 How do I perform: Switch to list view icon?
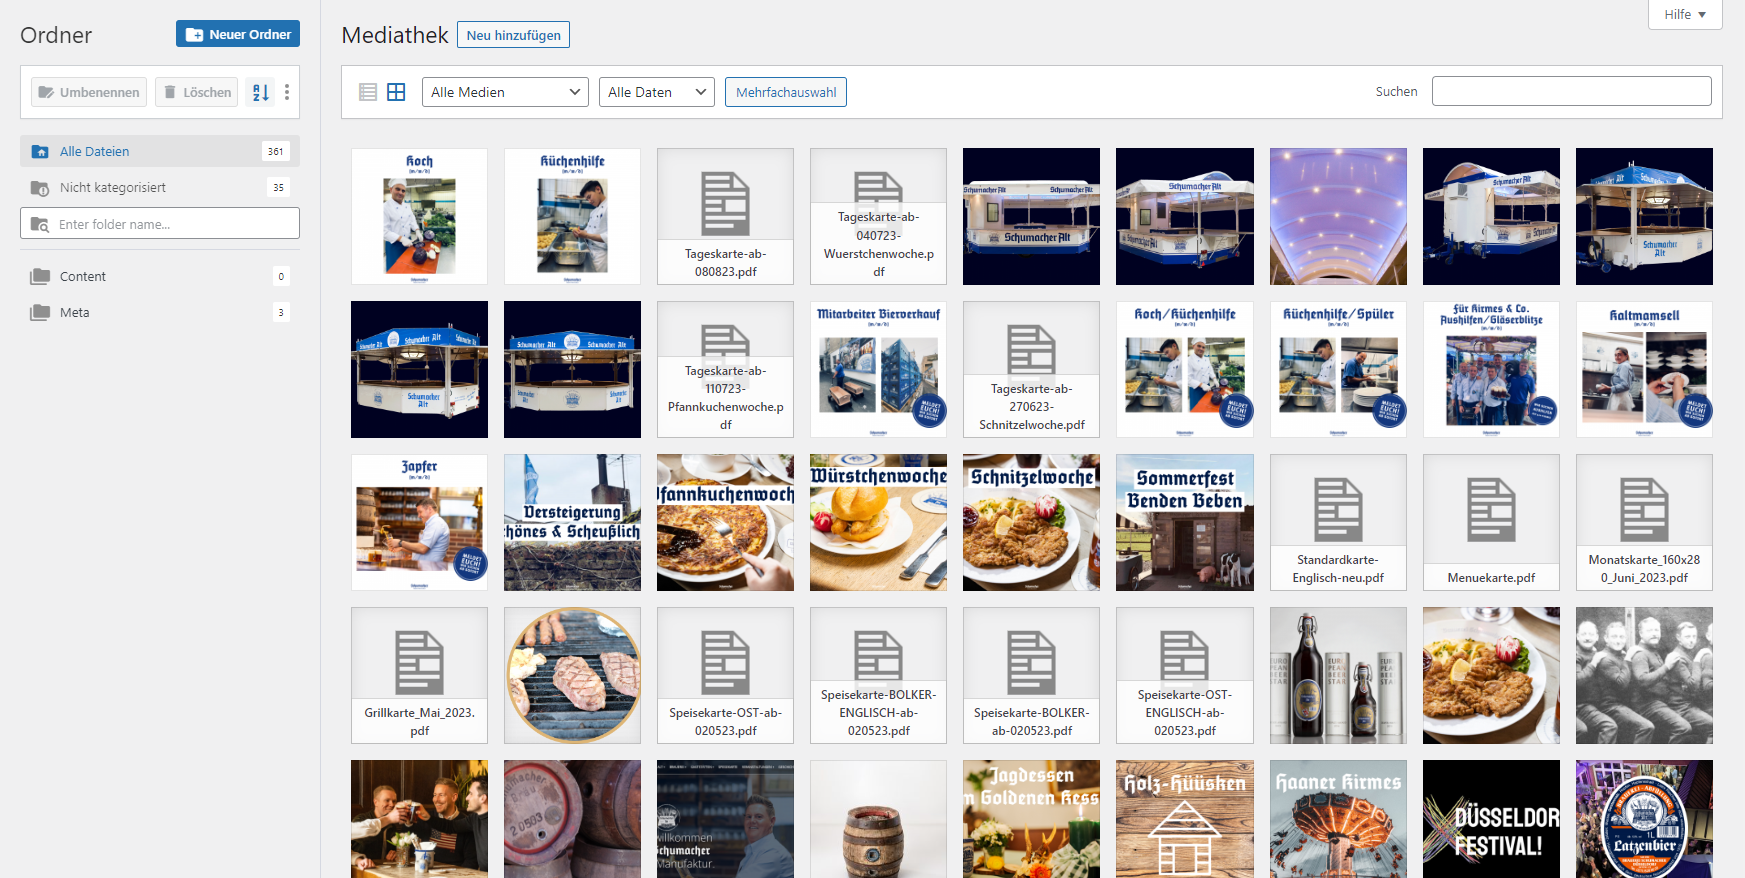pyautogui.click(x=368, y=92)
